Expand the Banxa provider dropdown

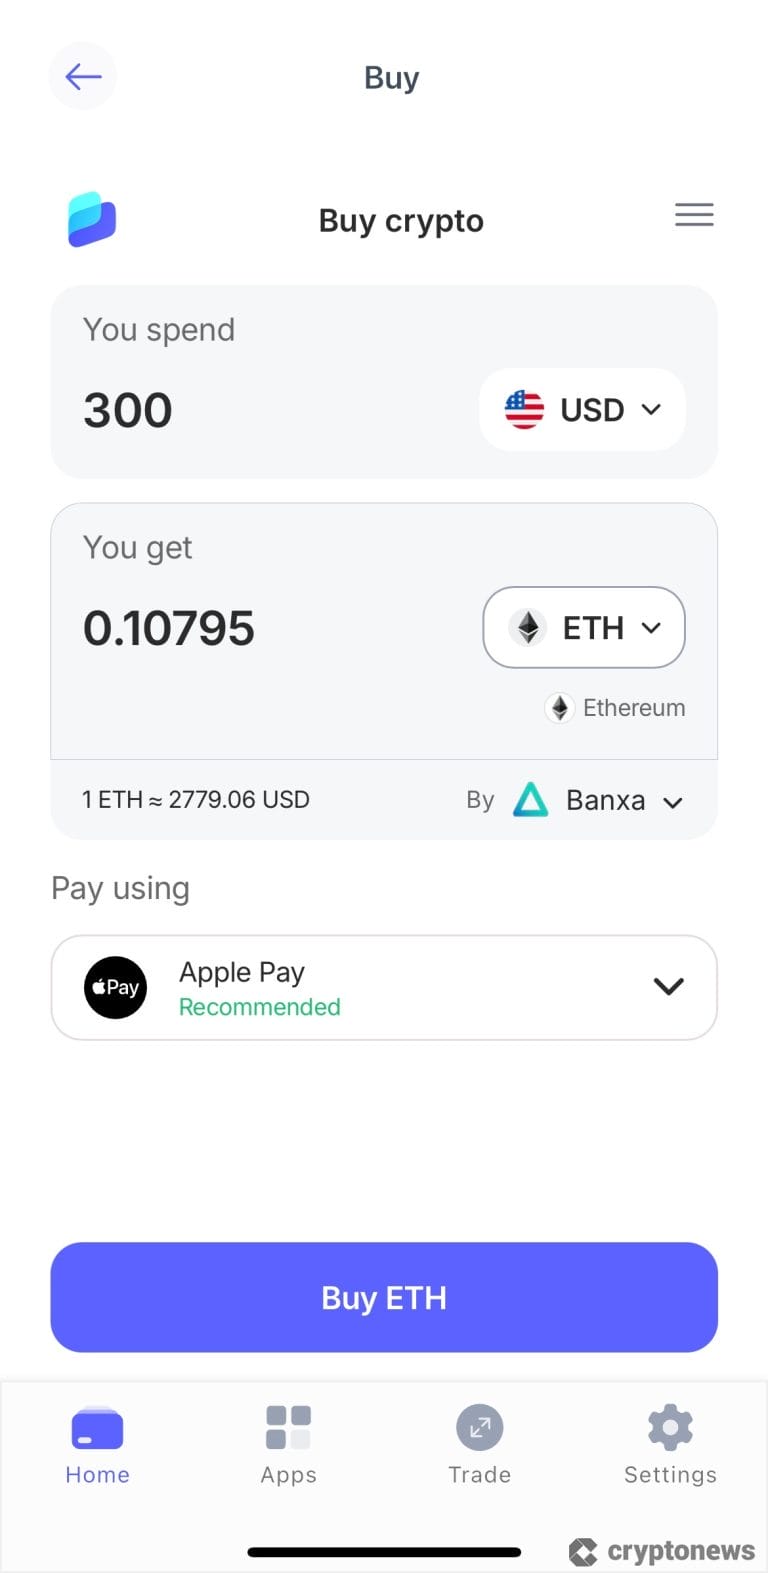click(x=673, y=802)
